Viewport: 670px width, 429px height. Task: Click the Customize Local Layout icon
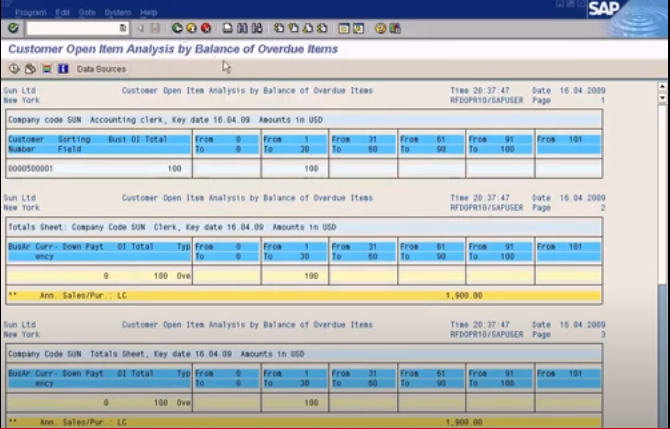pos(395,28)
